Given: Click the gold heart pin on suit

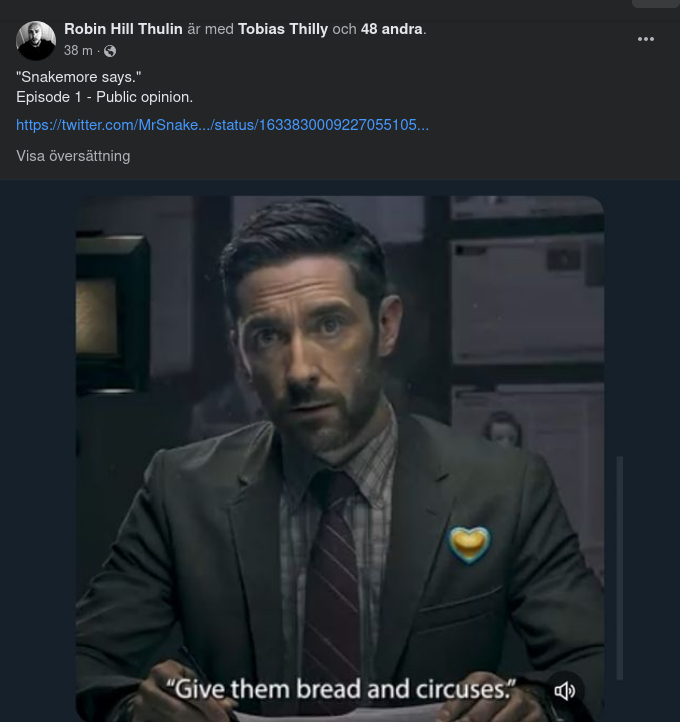Looking at the screenshot, I should click(469, 543).
